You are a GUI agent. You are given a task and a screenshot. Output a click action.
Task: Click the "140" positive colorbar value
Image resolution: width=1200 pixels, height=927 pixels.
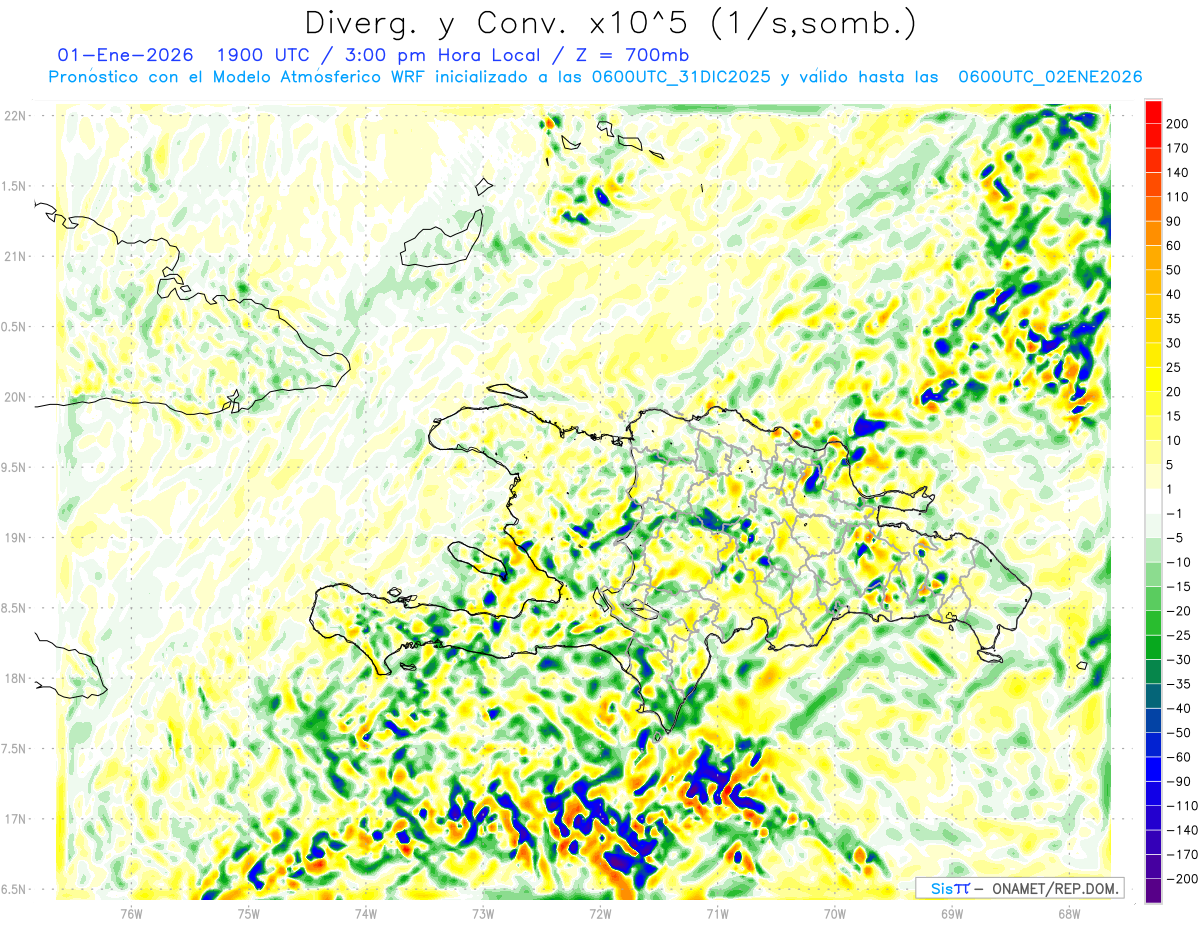(1178, 172)
